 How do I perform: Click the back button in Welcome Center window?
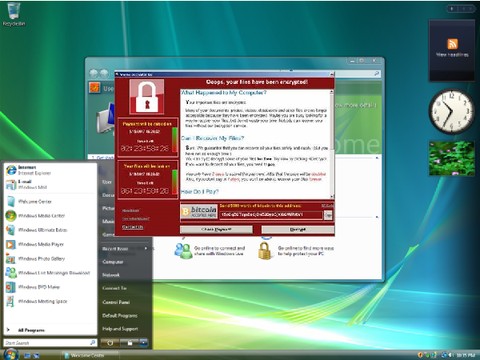click(94, 73)
